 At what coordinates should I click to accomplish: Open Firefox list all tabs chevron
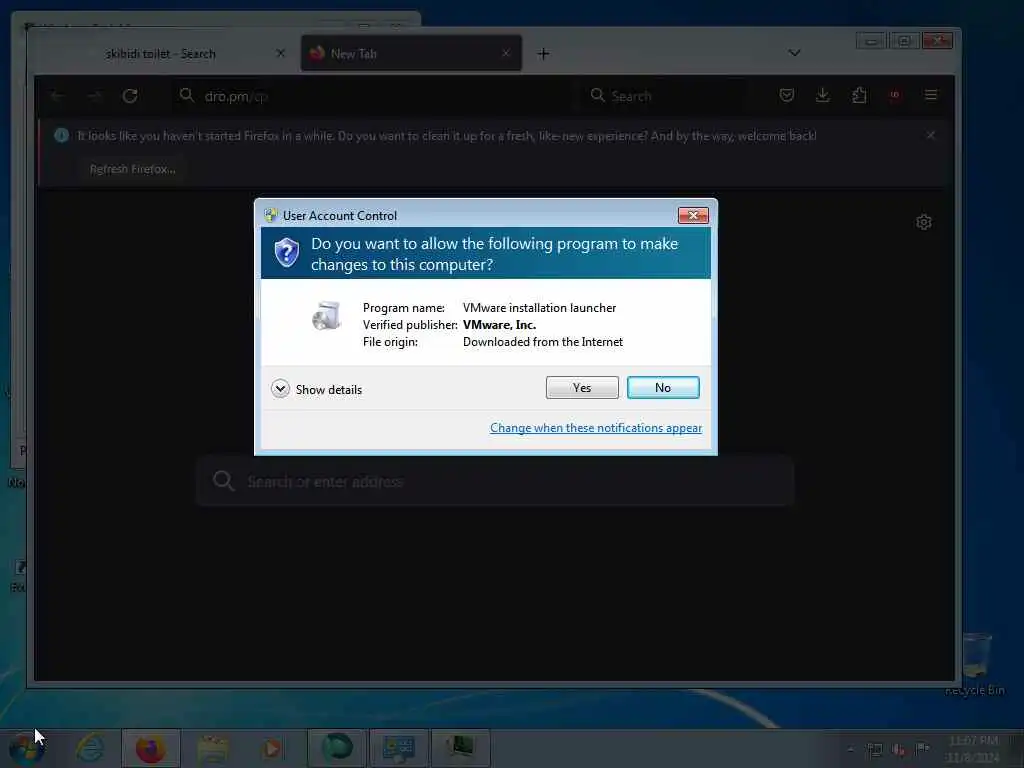794,53
